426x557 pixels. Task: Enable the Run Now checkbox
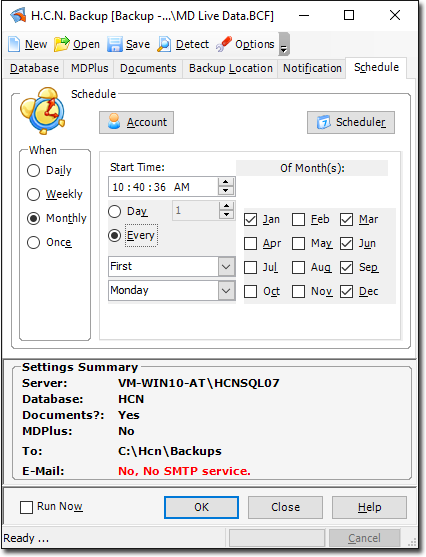(x=26, y=507)
